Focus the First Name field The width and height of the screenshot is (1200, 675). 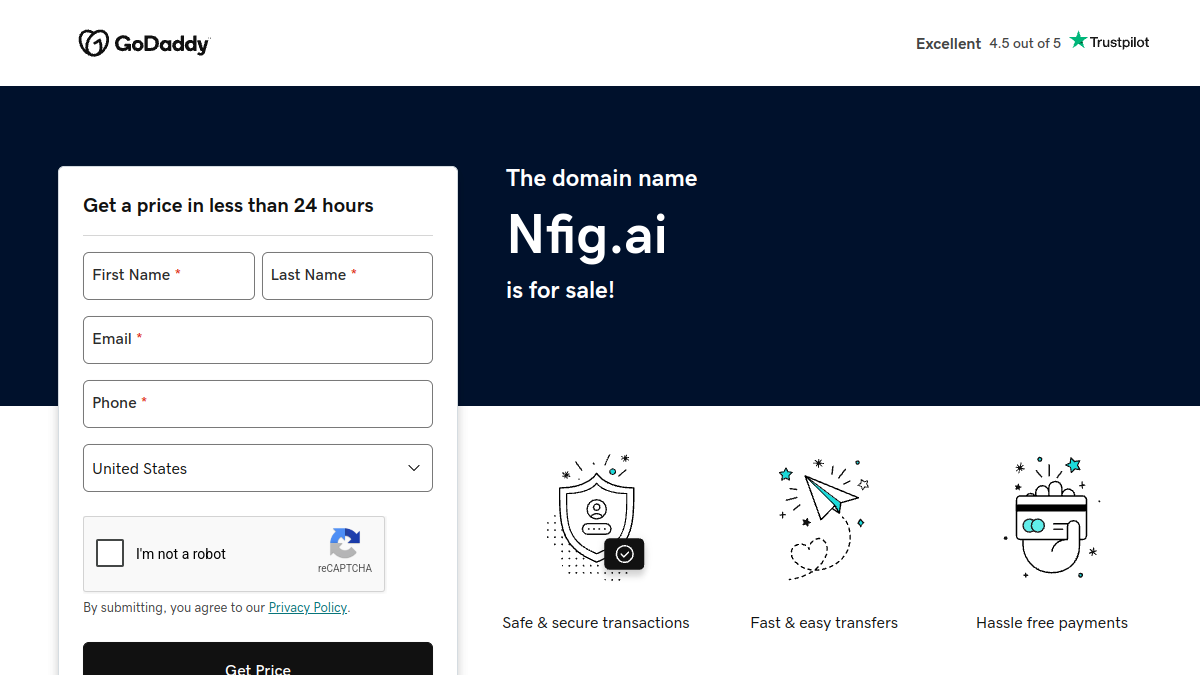coord(169,276)
